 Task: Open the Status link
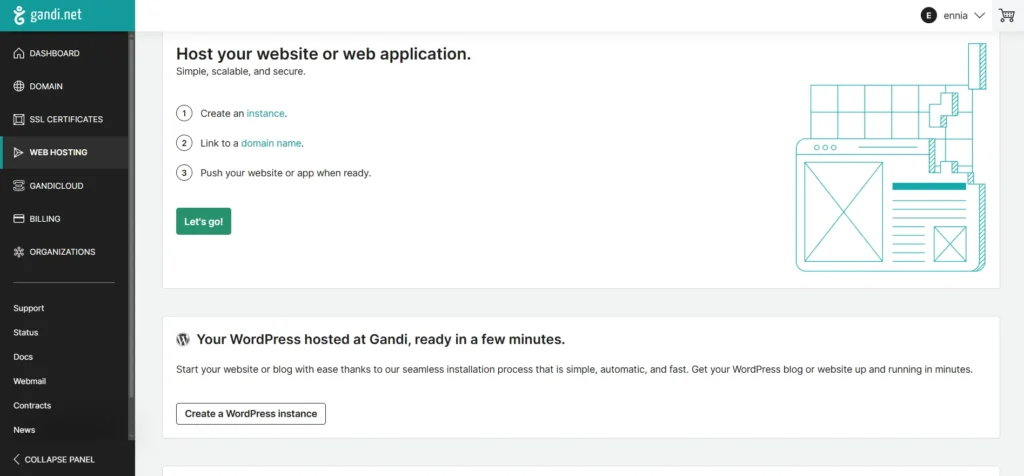(x=25, y=332)
